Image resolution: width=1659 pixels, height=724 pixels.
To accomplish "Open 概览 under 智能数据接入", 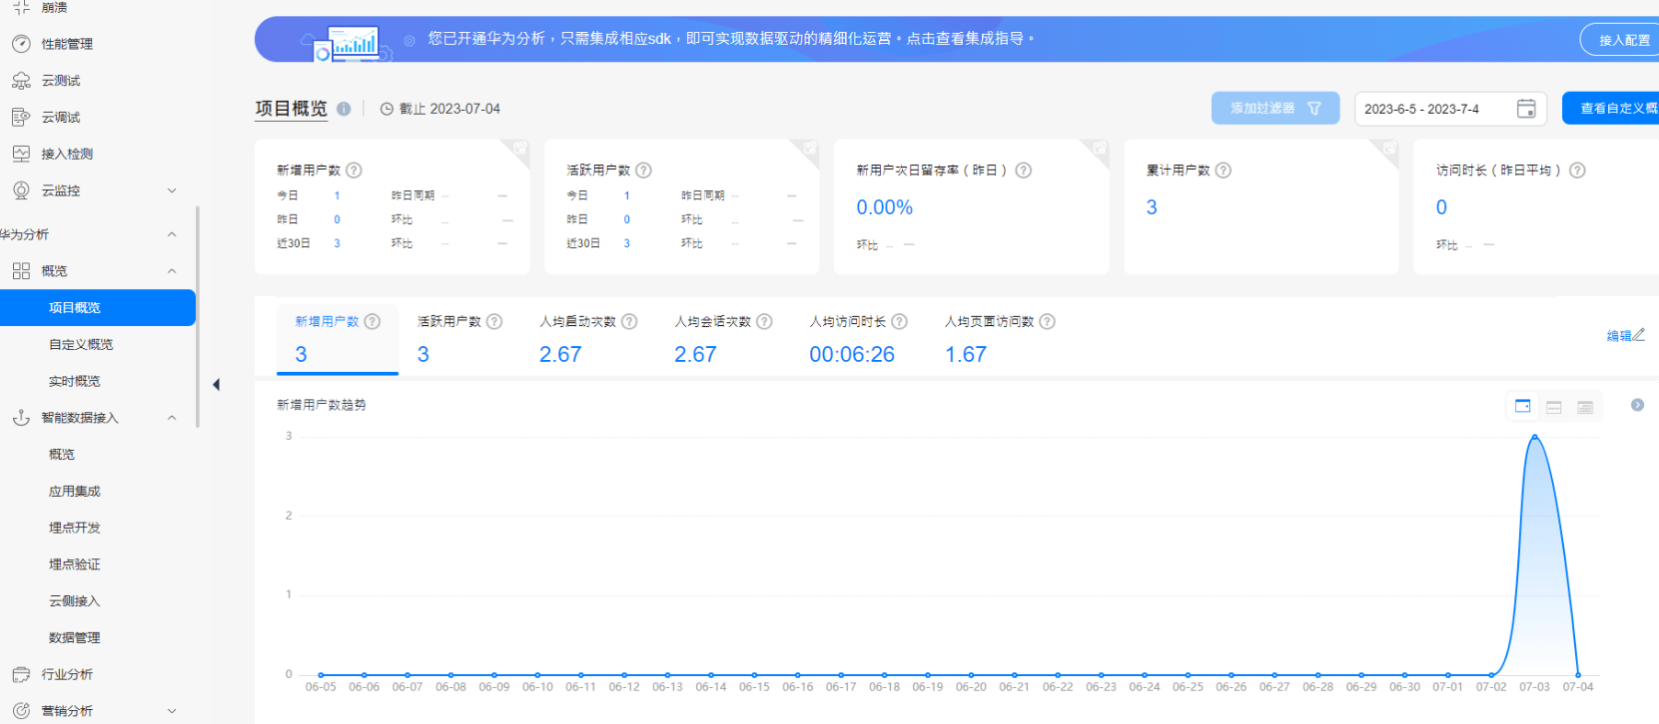I will coord(62,455).
